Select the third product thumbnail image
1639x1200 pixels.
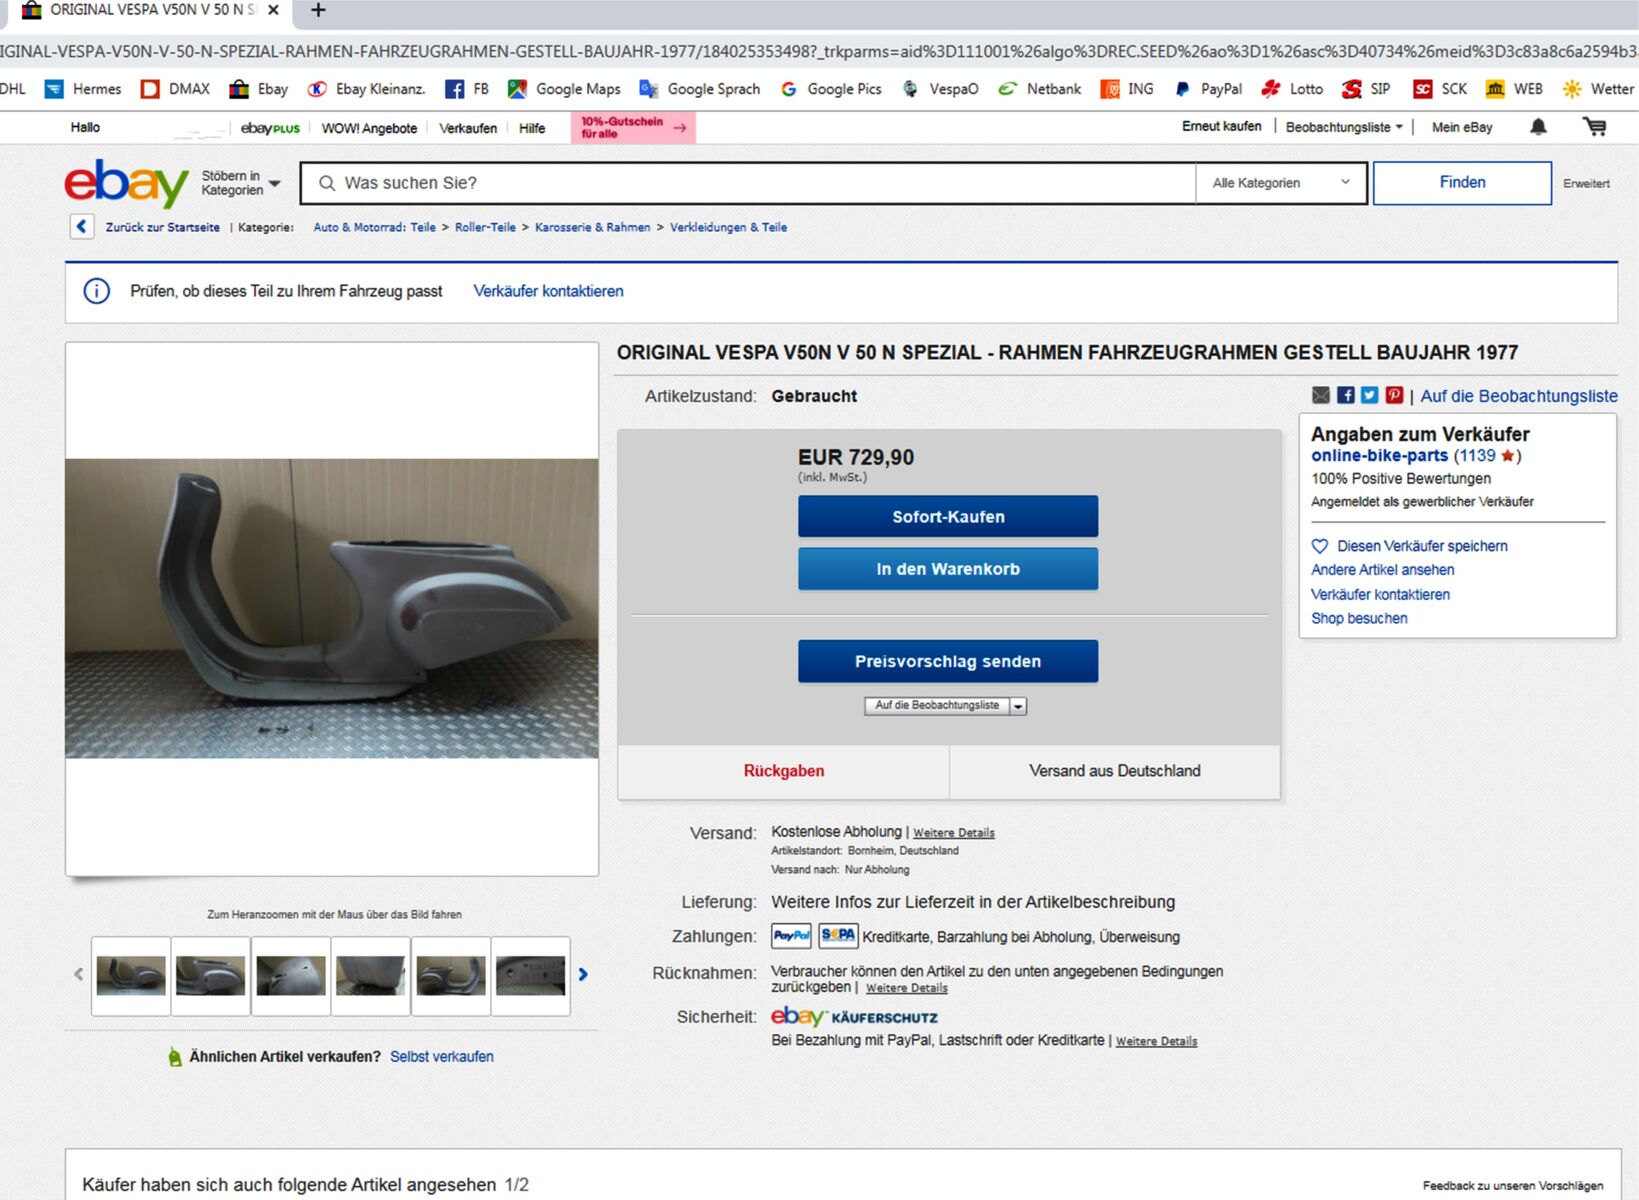pyautogui.click(x=291, y=976)
